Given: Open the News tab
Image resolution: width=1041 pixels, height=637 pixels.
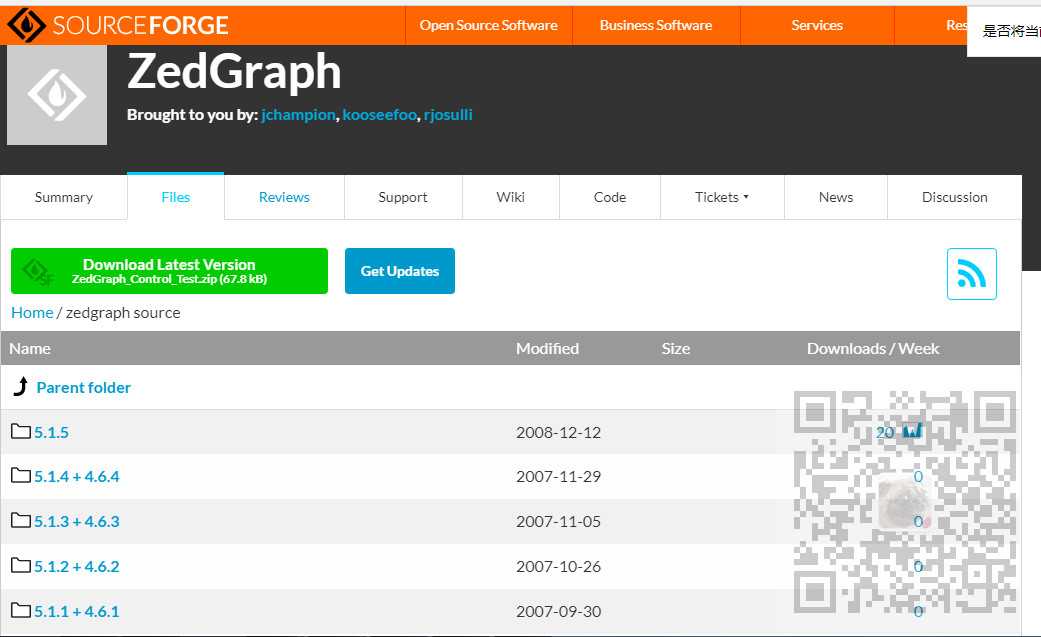Looking at the screenshot, I should click(x=836, y=197).
